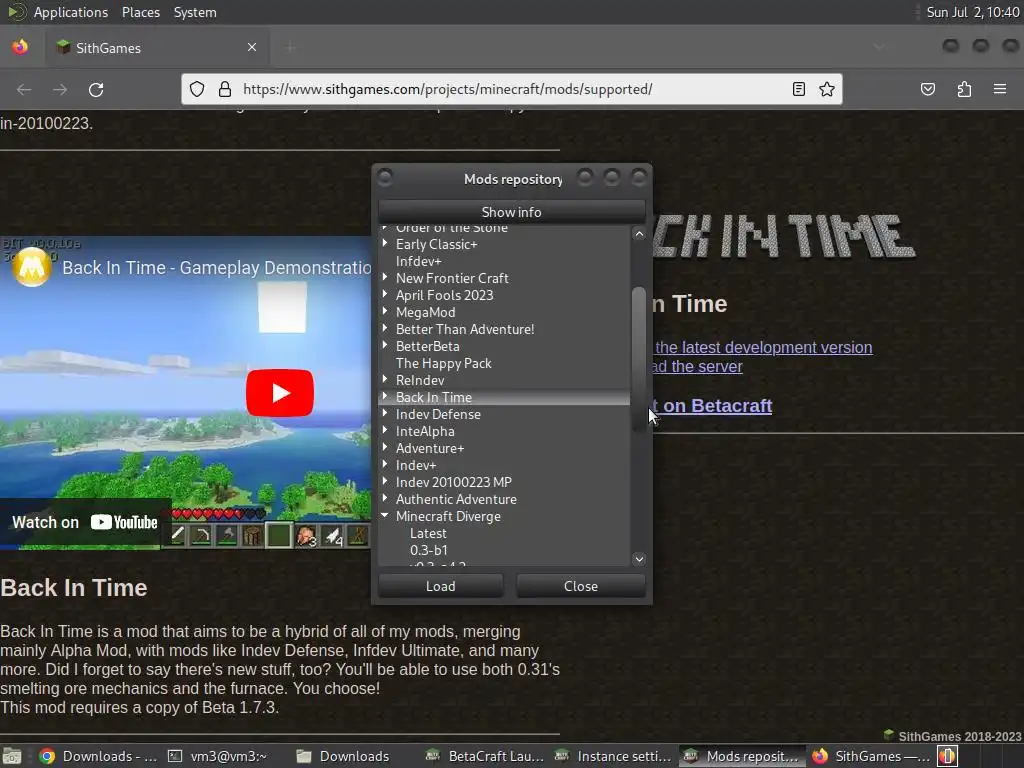Switch to Downloads folder taskbar item
The image size is (1024, 768).
[343, 756]
